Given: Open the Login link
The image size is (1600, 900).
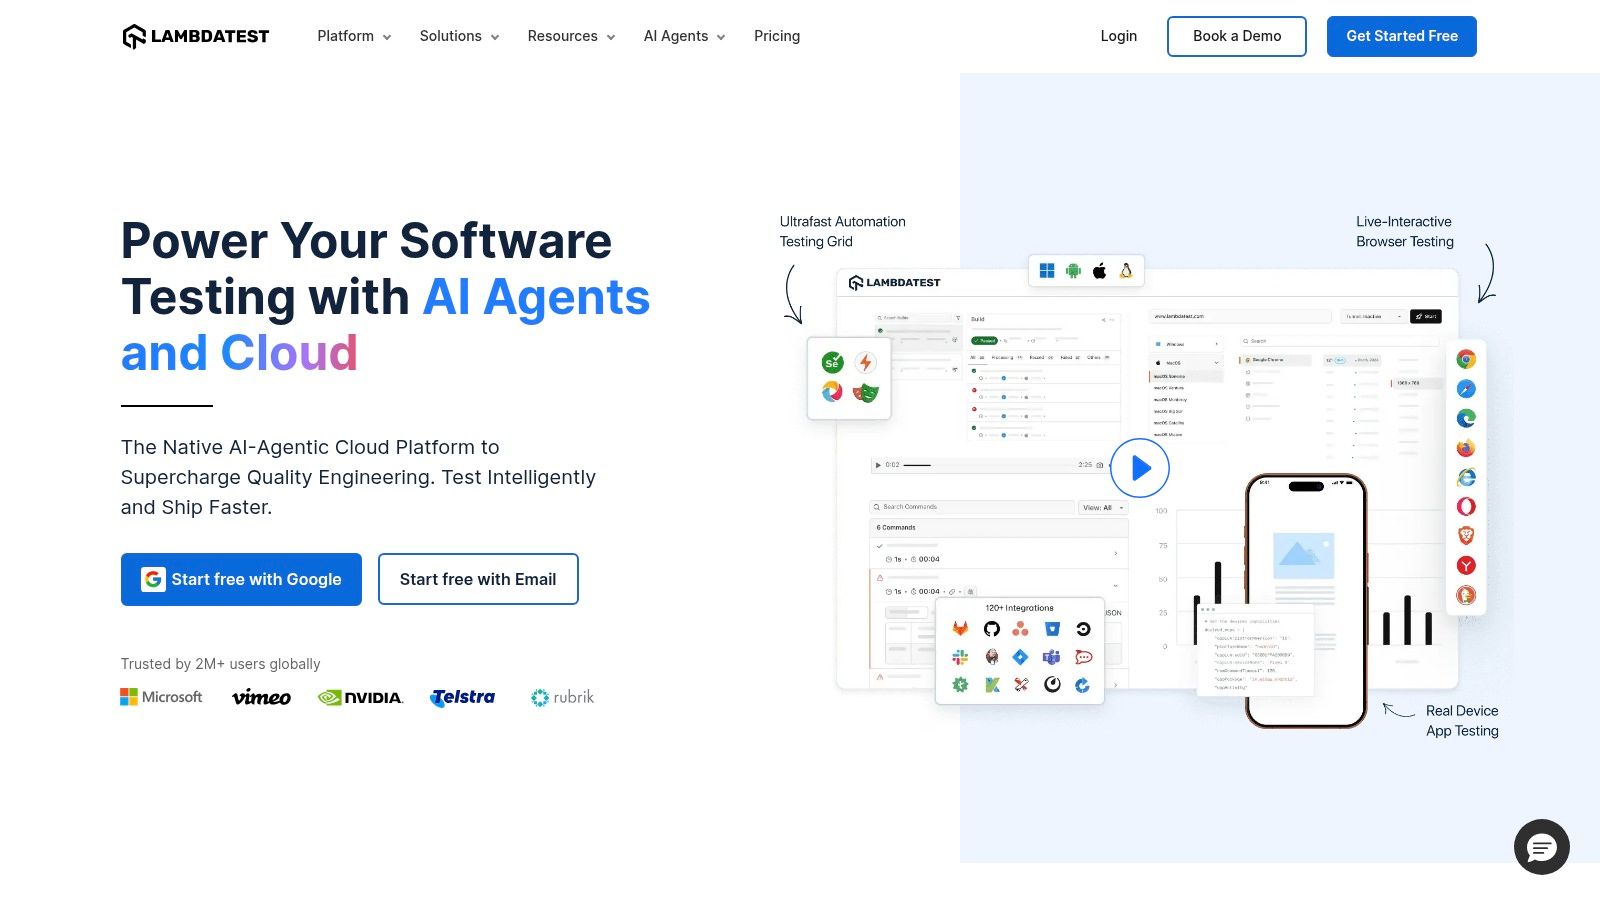Looking at the screenshot, I should coord(1118,36).
